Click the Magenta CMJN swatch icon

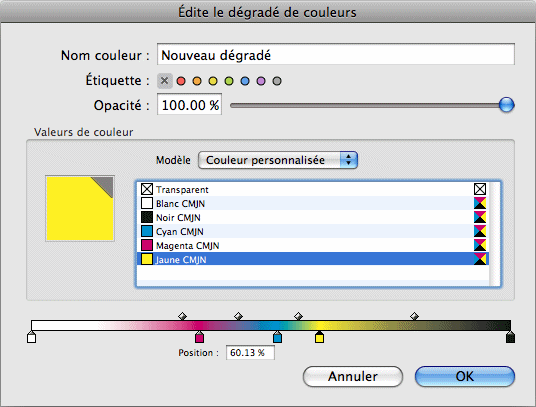tap(147, 245)
